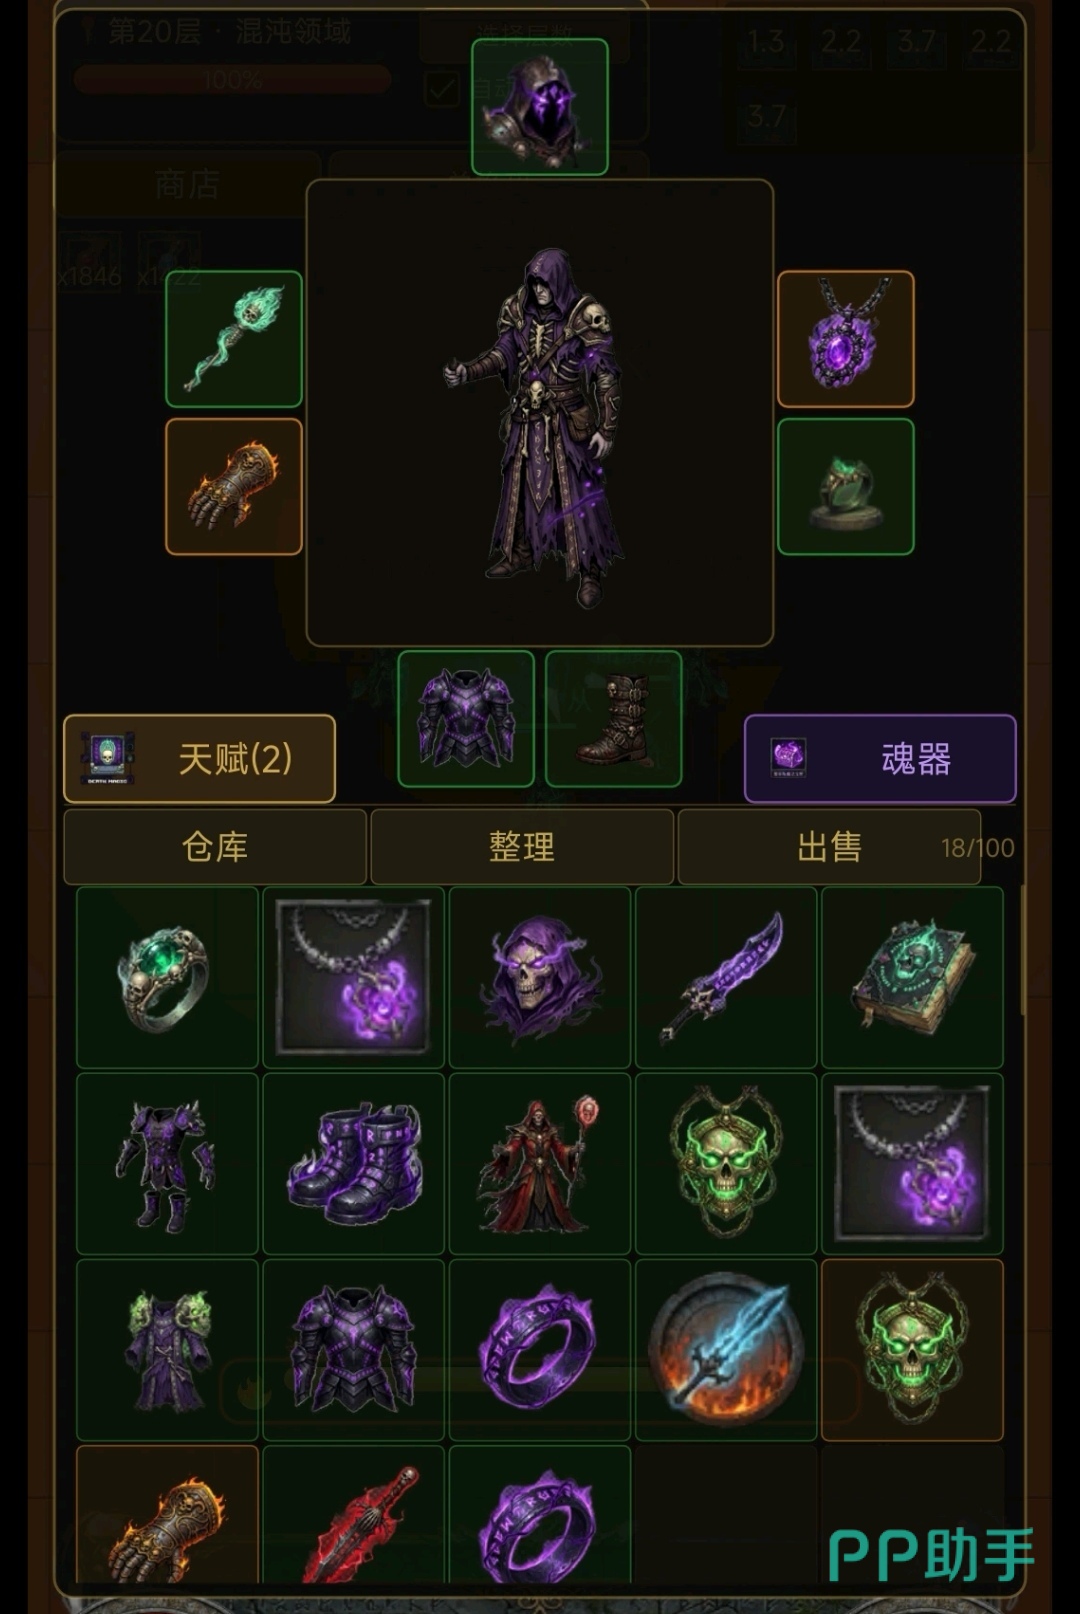Tap the 整理 sort inventory tab
The width and height of the screenshot is (1080, 1614).
(x=522, y=847)
